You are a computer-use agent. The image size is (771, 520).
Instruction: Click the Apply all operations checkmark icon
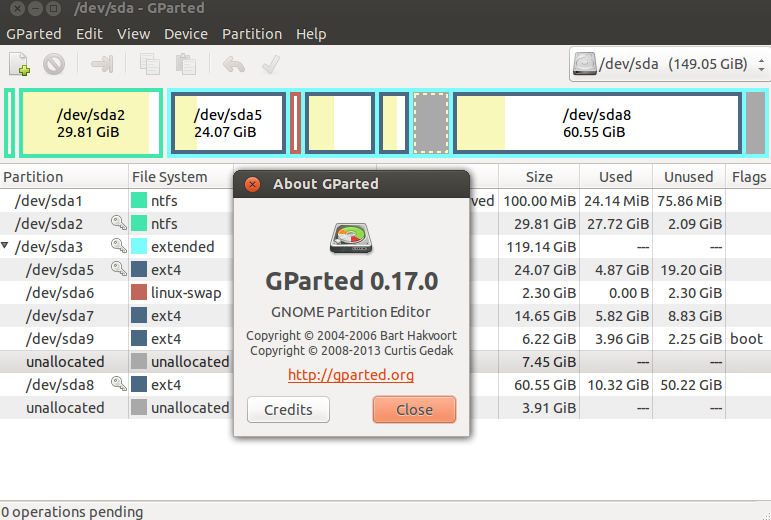pyautogui.click(x=271, y=64)
